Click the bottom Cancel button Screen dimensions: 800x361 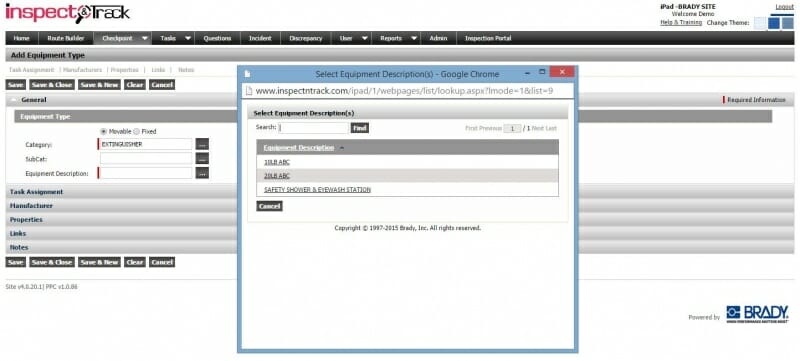coord(162,262)
